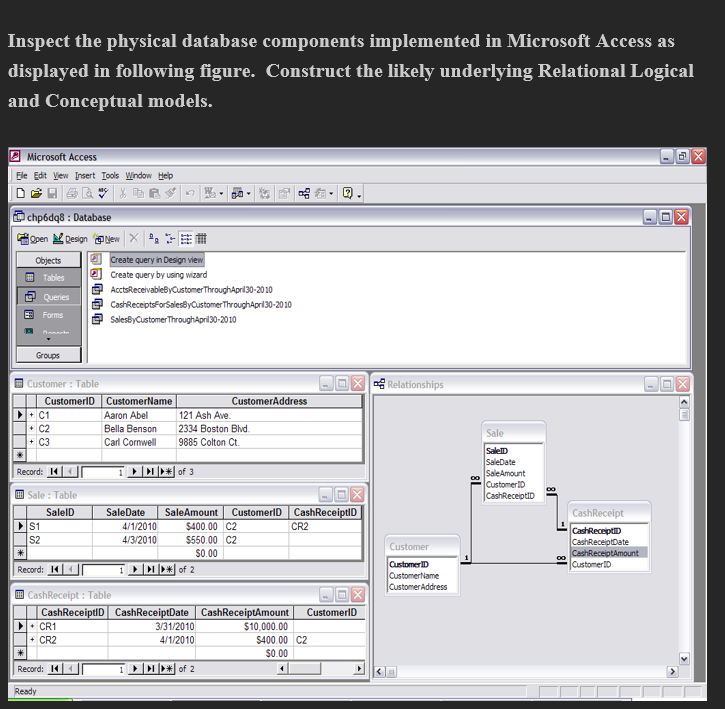The width and height of the screenshot is (725, 709).
Task: Select Forms in Objects pane
Action: [49, 315]
